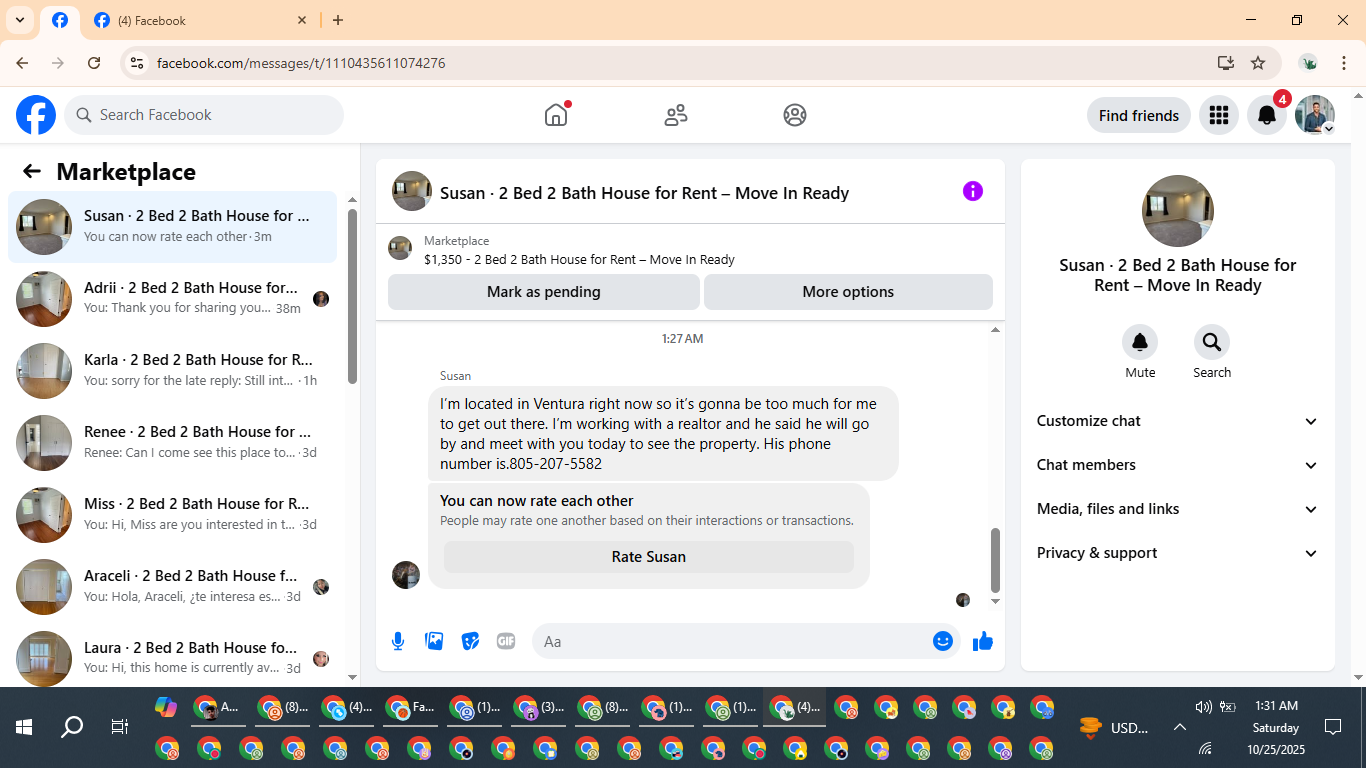Image resolution: width=1366 pixels, height=768 pixels.
Task: Click the More options button
Action: tap(848, 292)
